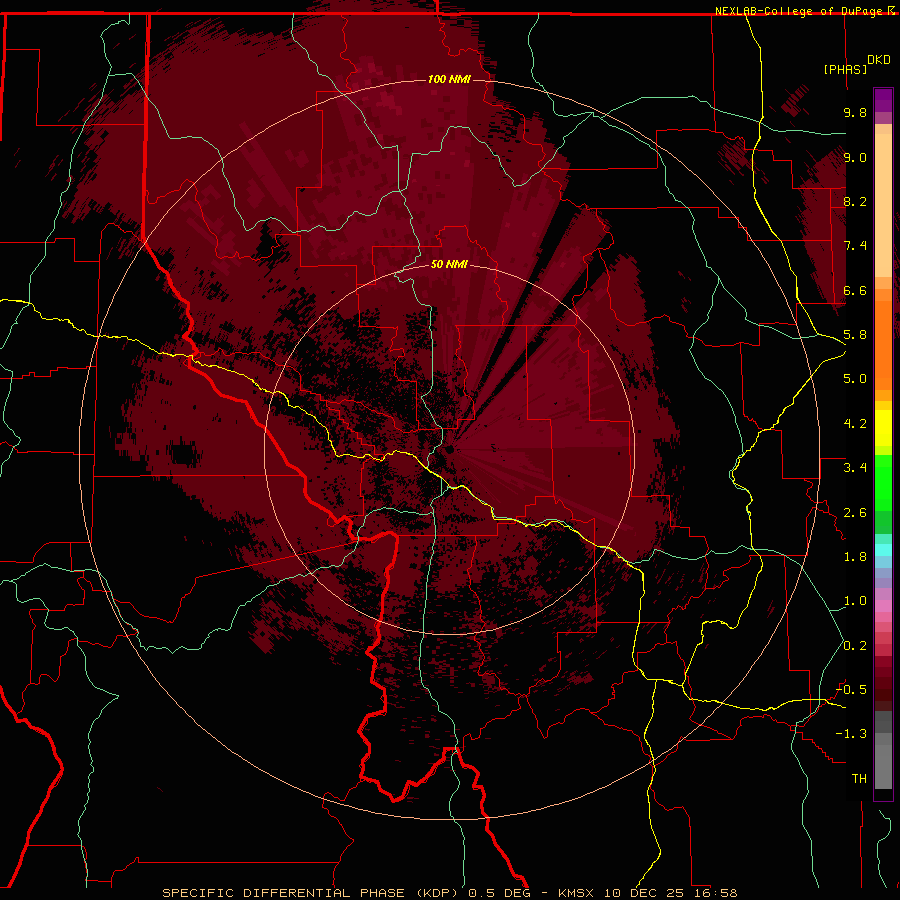The width and height of the screenshot is (900, 900).
Task: Click the -1.3 value on the color scale
Action: click(x=851, y=734)
